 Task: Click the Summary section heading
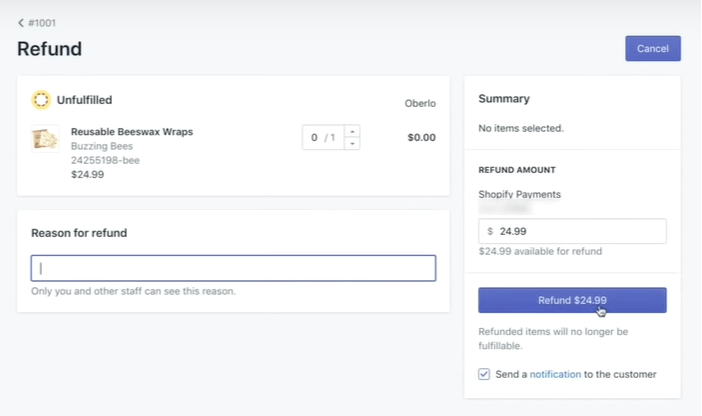click(504, 99)
